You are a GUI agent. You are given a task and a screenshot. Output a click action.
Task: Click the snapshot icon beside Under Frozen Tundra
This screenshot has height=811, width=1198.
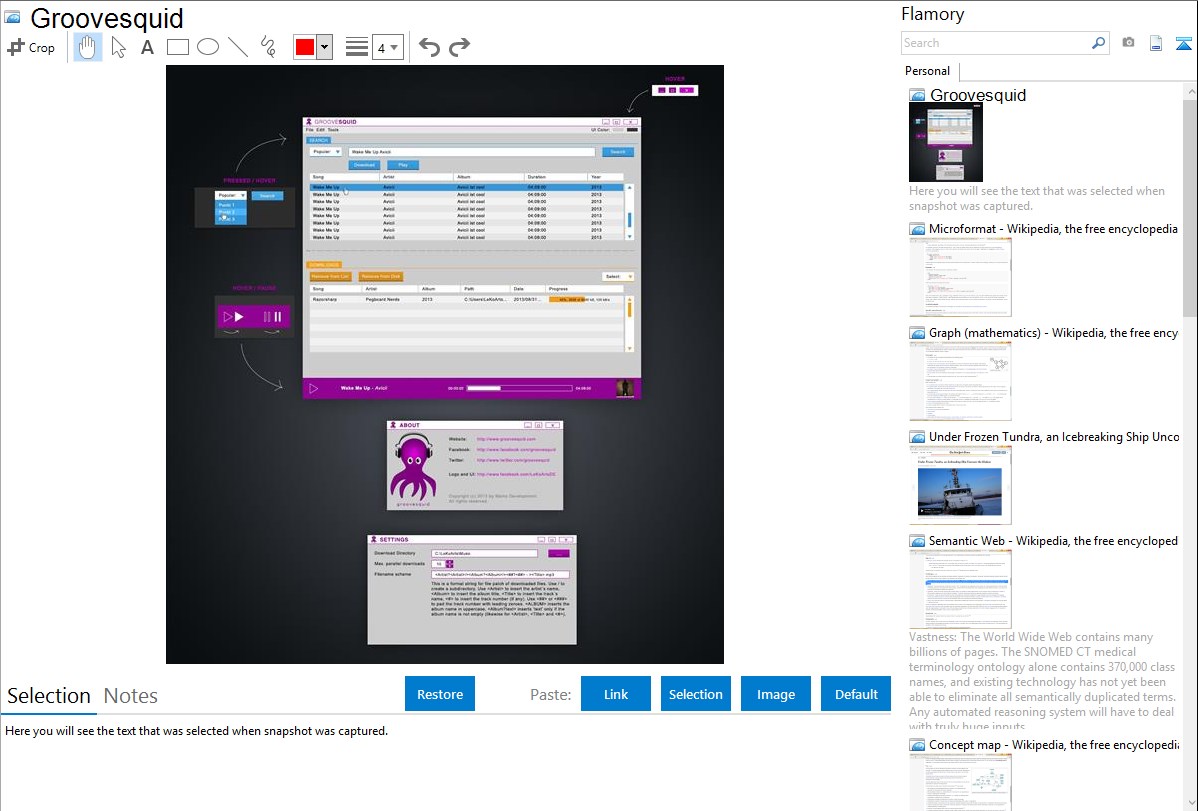point(917,437)
